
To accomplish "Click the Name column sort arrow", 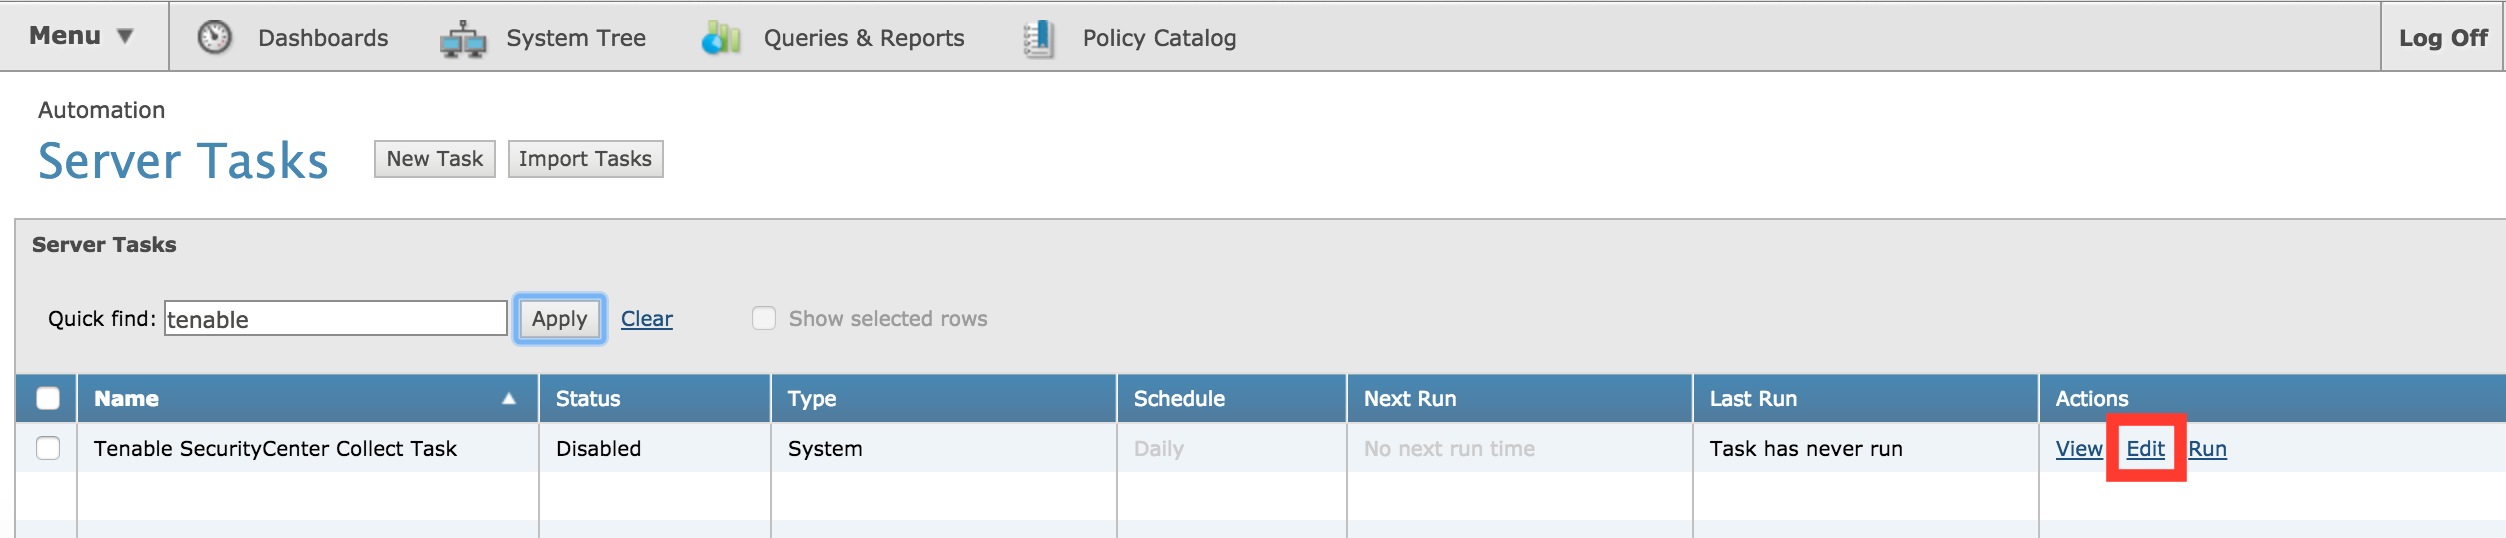I will (509, 398).
